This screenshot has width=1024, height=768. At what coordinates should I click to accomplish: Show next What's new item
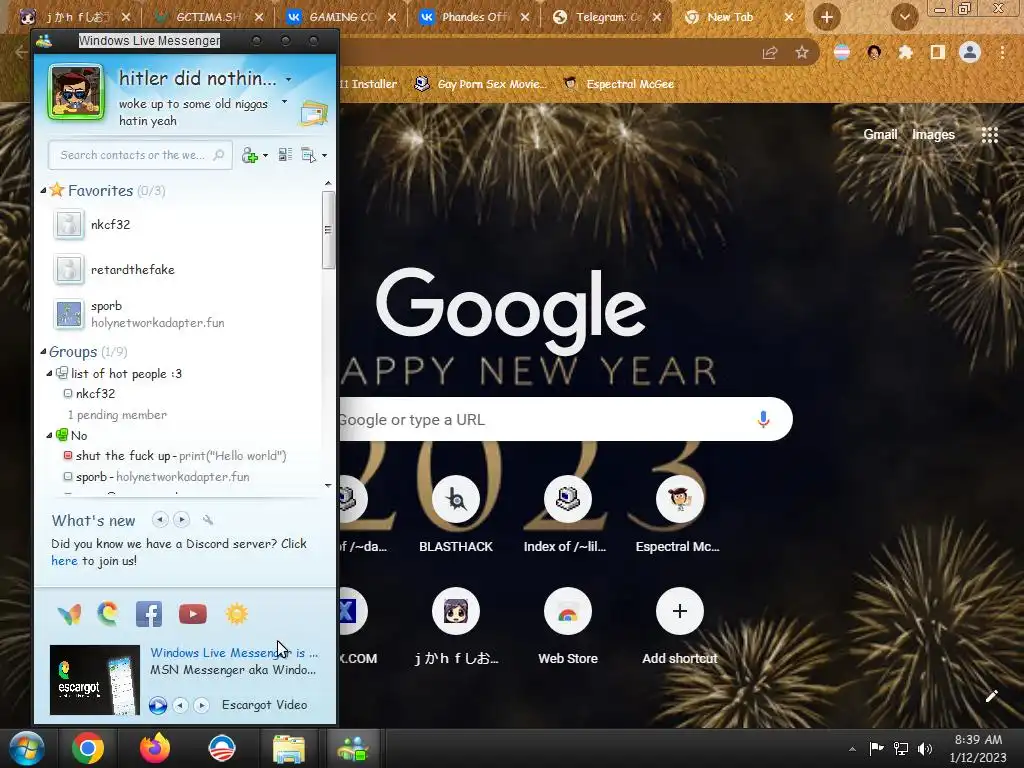pos(182,520)
